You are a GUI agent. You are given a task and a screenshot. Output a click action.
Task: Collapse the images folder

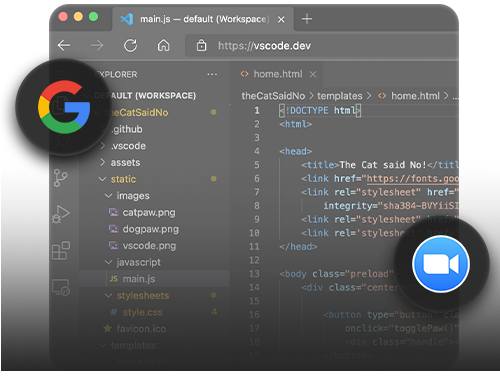[108, 196]
